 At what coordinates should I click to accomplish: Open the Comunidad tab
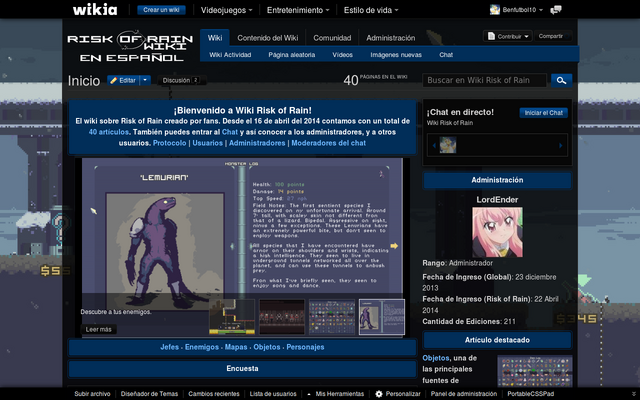(x=332, y=38)
